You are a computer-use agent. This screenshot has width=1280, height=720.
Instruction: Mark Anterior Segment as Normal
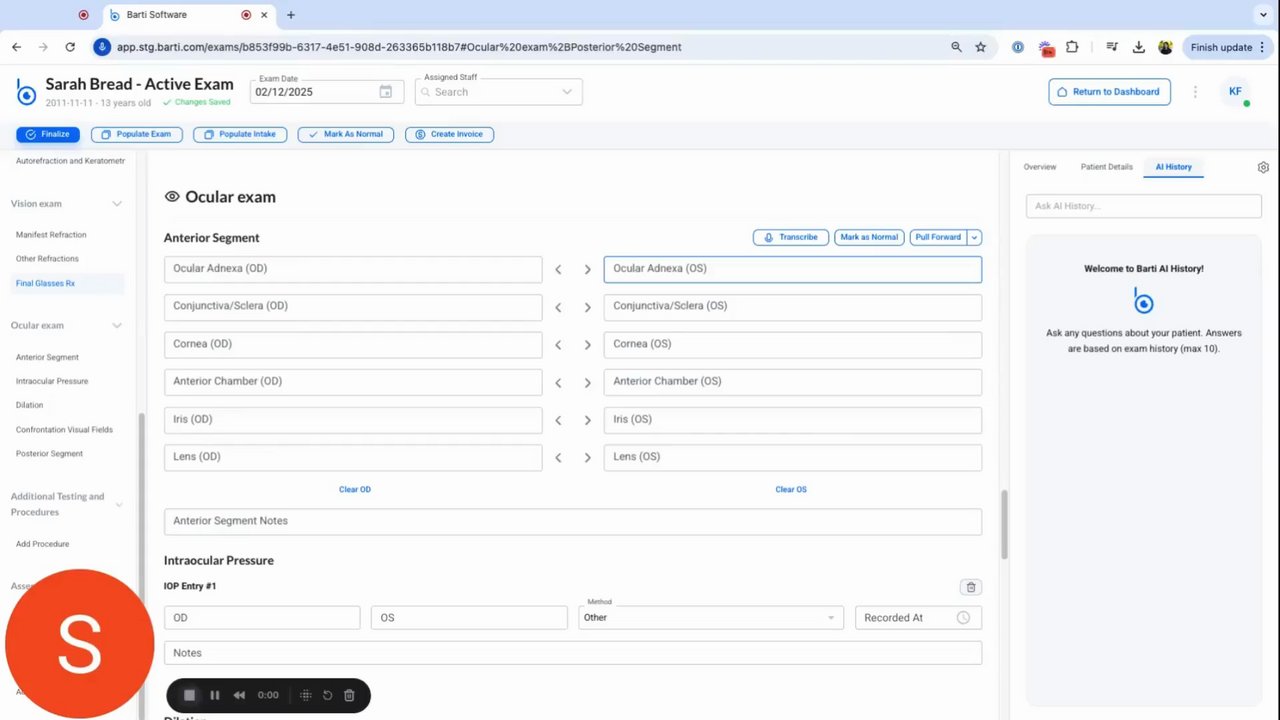pos(869,238)
